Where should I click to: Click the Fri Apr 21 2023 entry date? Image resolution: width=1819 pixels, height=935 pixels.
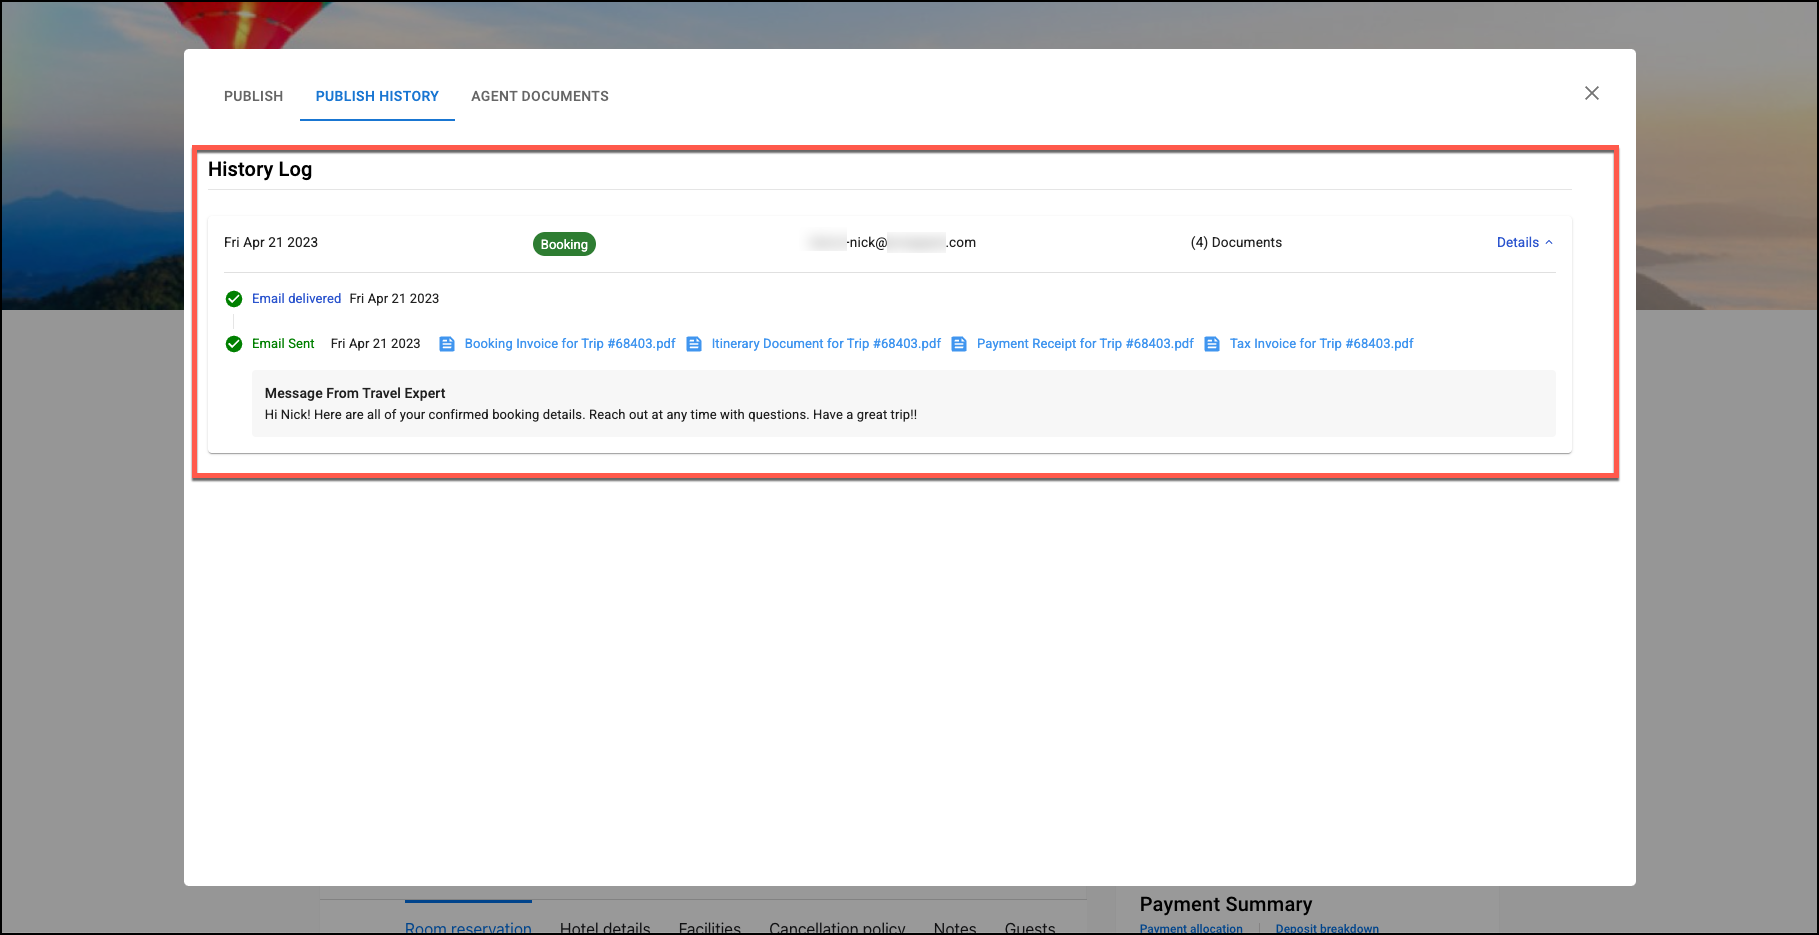point(271,242)
